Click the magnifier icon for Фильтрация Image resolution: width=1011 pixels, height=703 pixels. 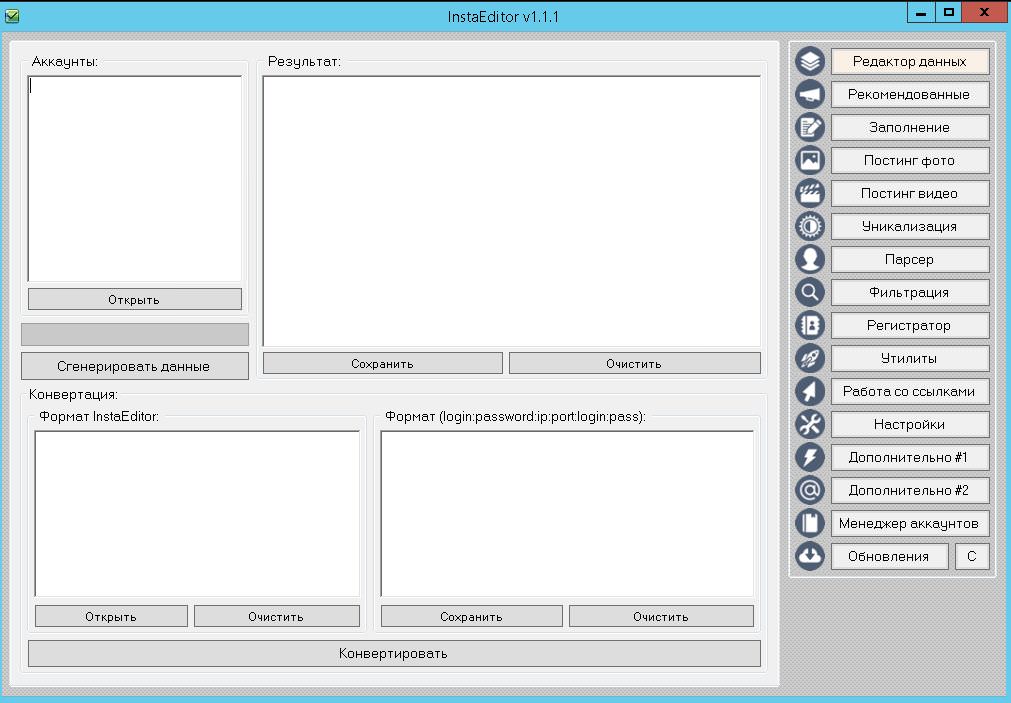click(x=810, y=292)
